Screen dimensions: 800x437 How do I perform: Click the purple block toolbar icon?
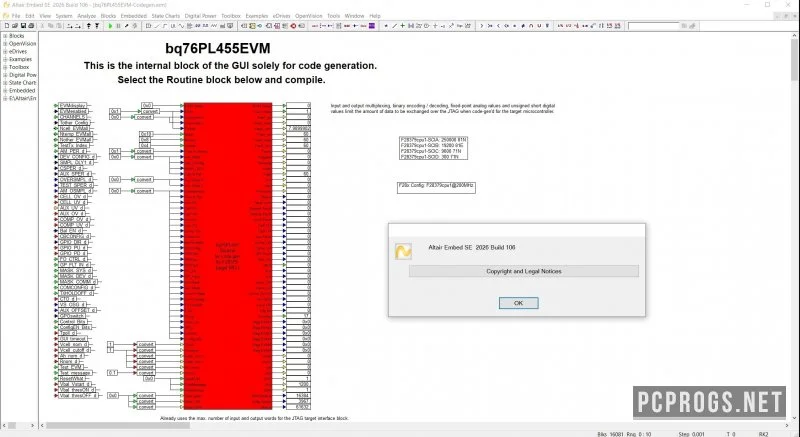pyautogui.click(x=372, y=25)
